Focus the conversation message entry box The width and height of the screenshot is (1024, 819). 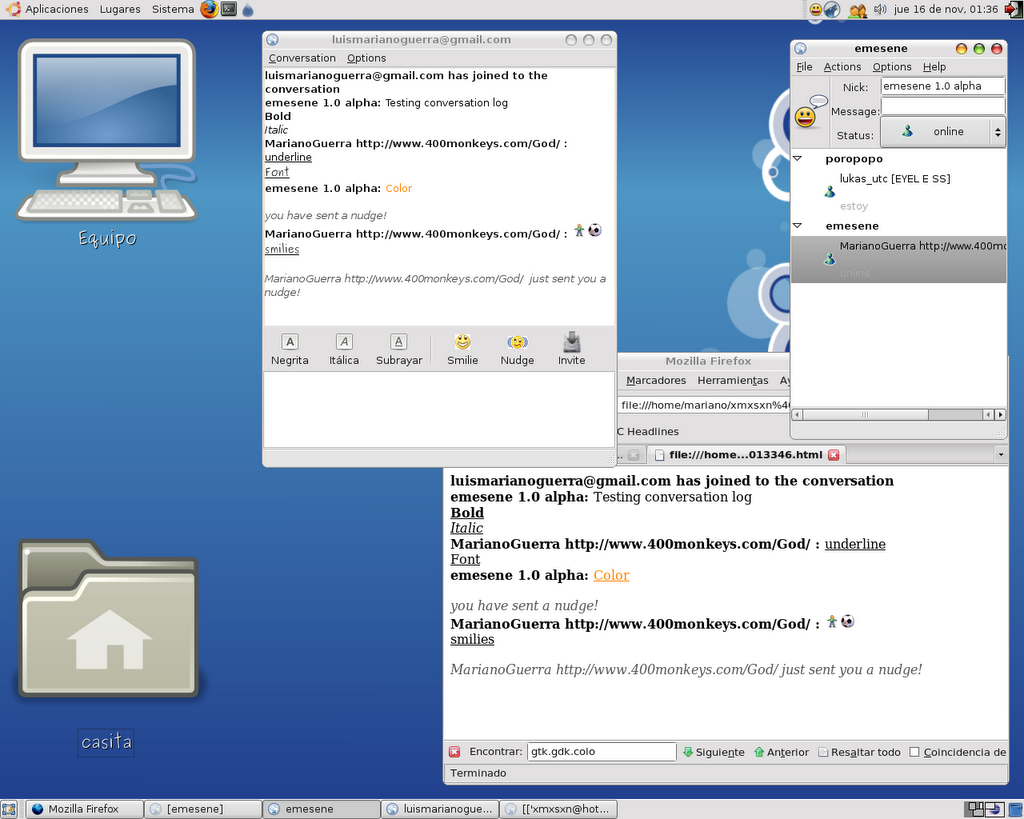pos(439,410)
